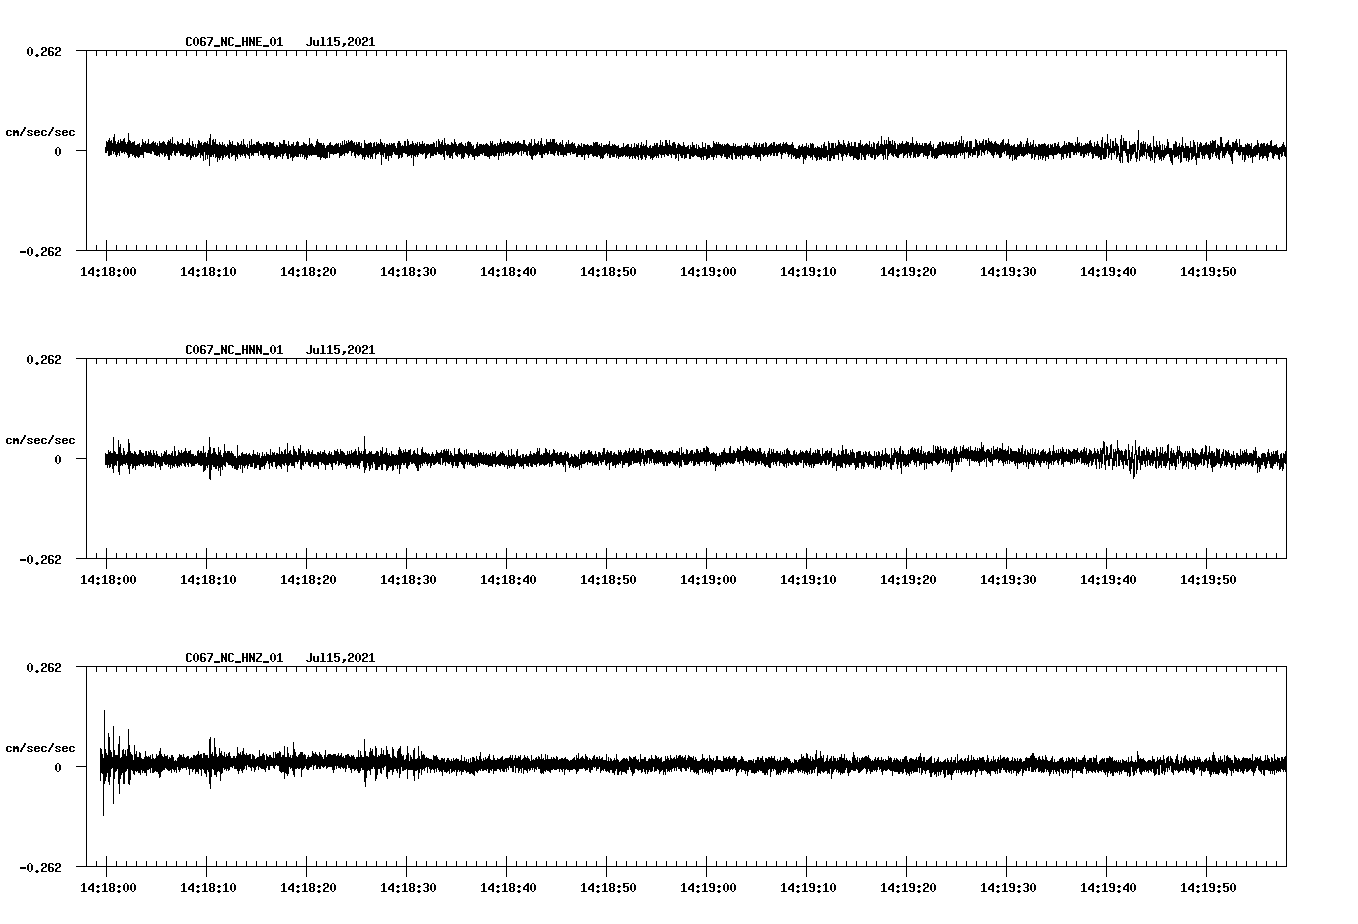Viewport: 1358px width, 924px height.
Task: Click the cm/sec/sec axis label on HNZ plot
Action: [41, 746]
